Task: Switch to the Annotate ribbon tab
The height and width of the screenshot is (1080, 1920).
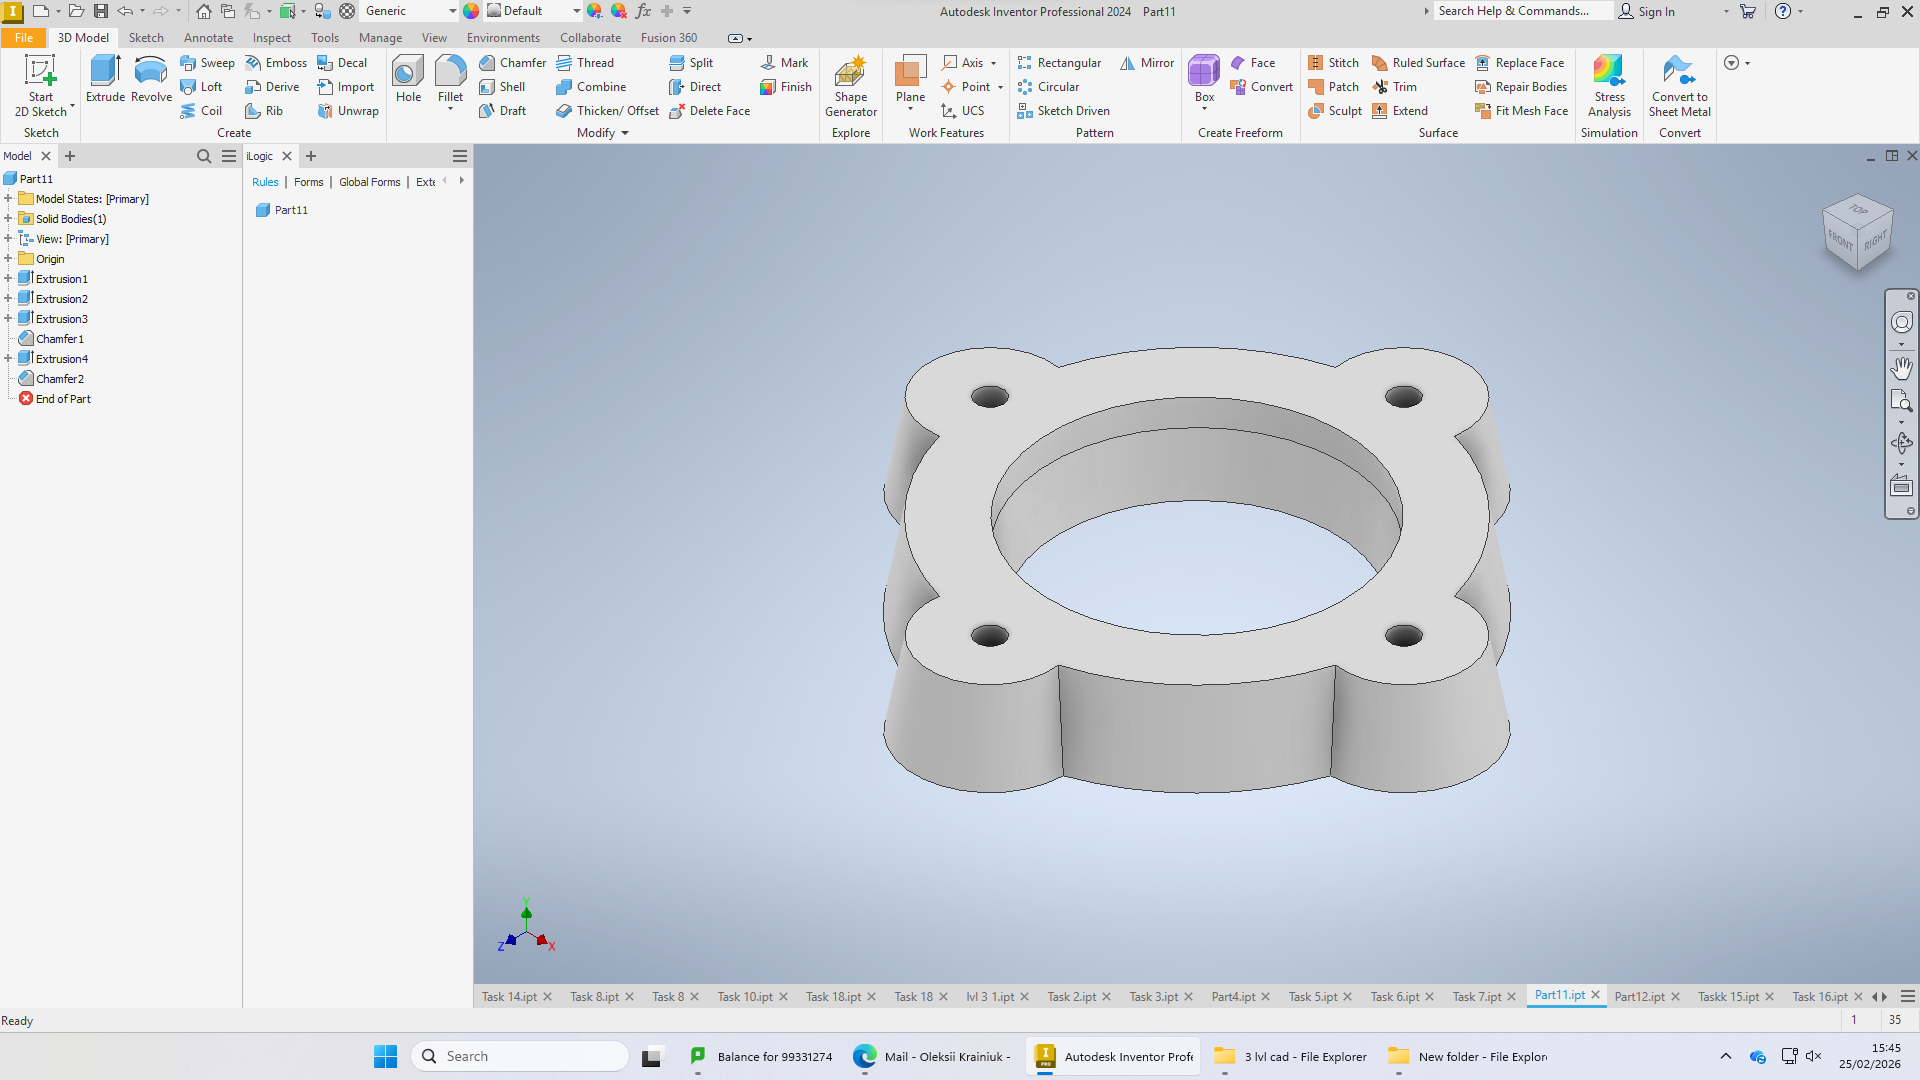Action: (208, 37)
